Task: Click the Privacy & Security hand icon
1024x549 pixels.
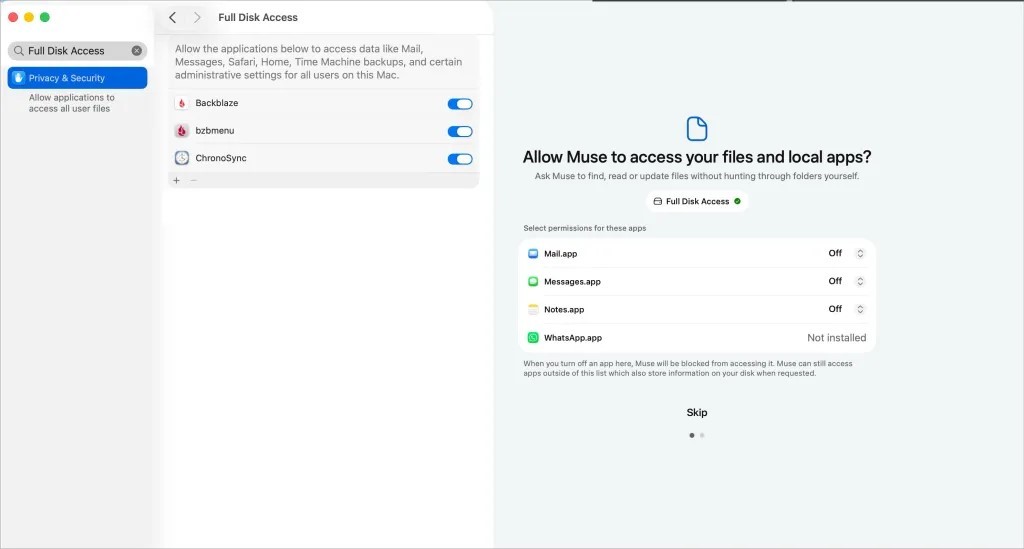Action: point(18,78)
